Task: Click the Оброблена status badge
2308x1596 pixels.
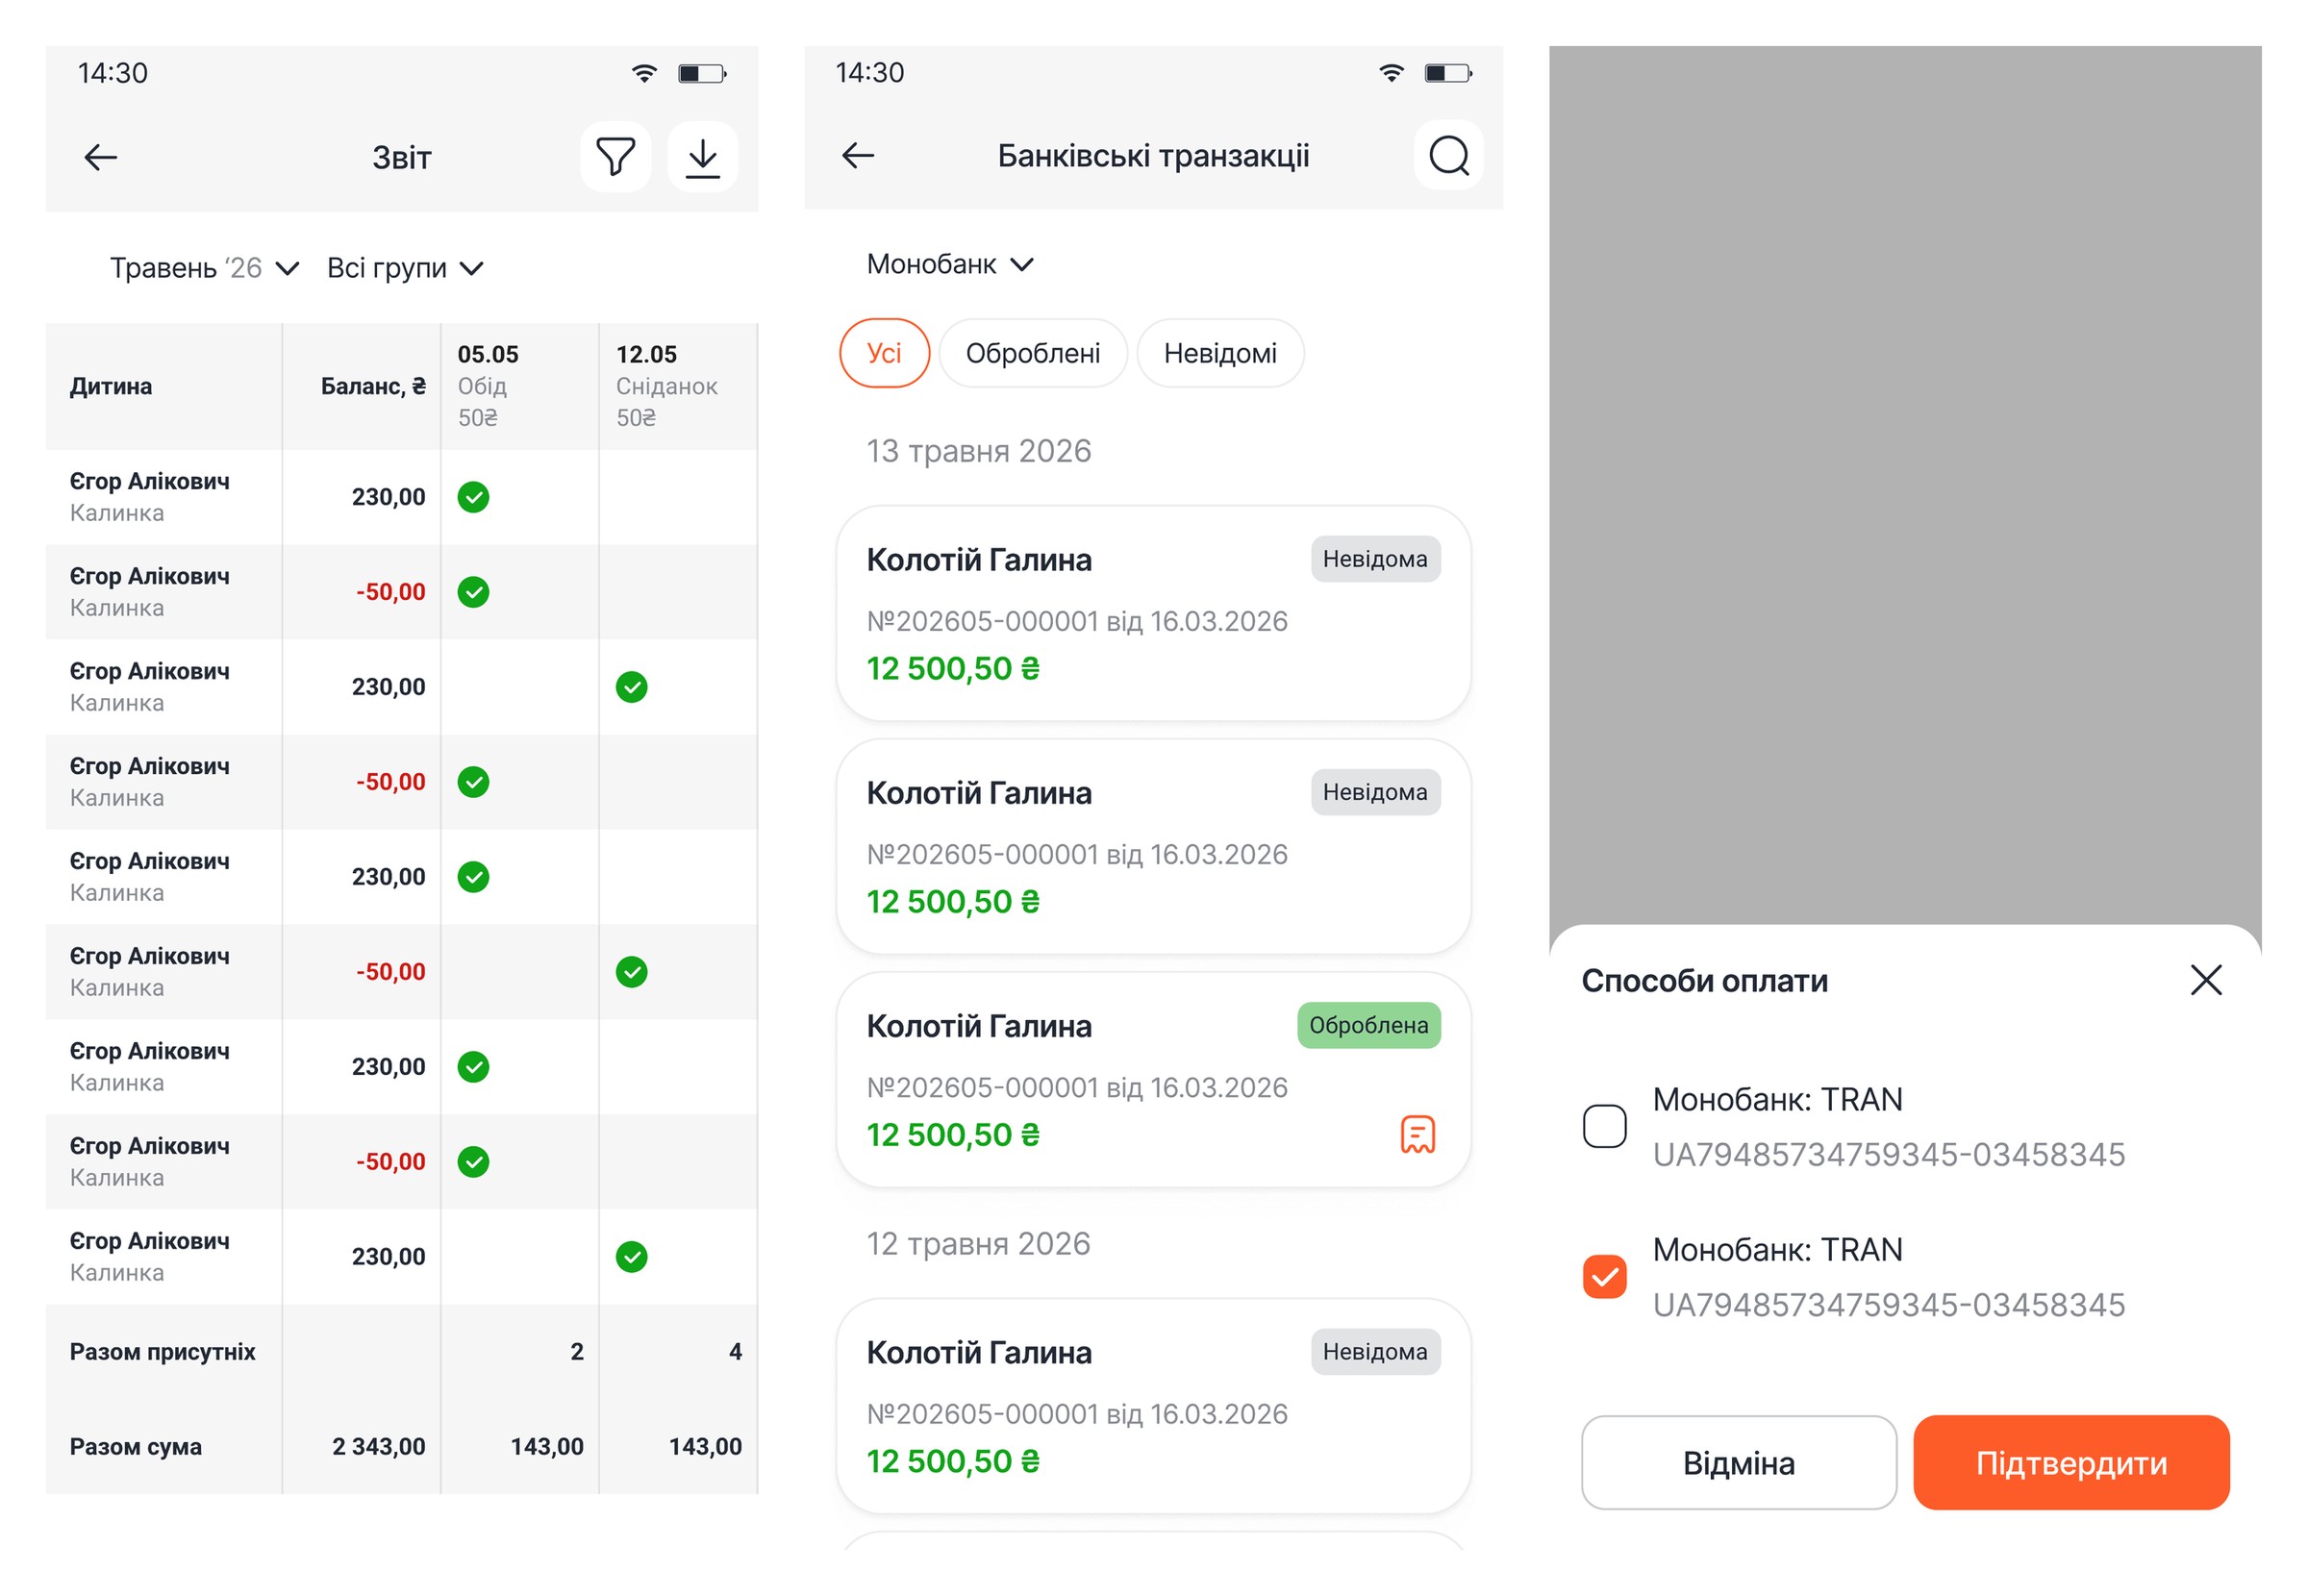Action: click(x=1368, y=1025)
